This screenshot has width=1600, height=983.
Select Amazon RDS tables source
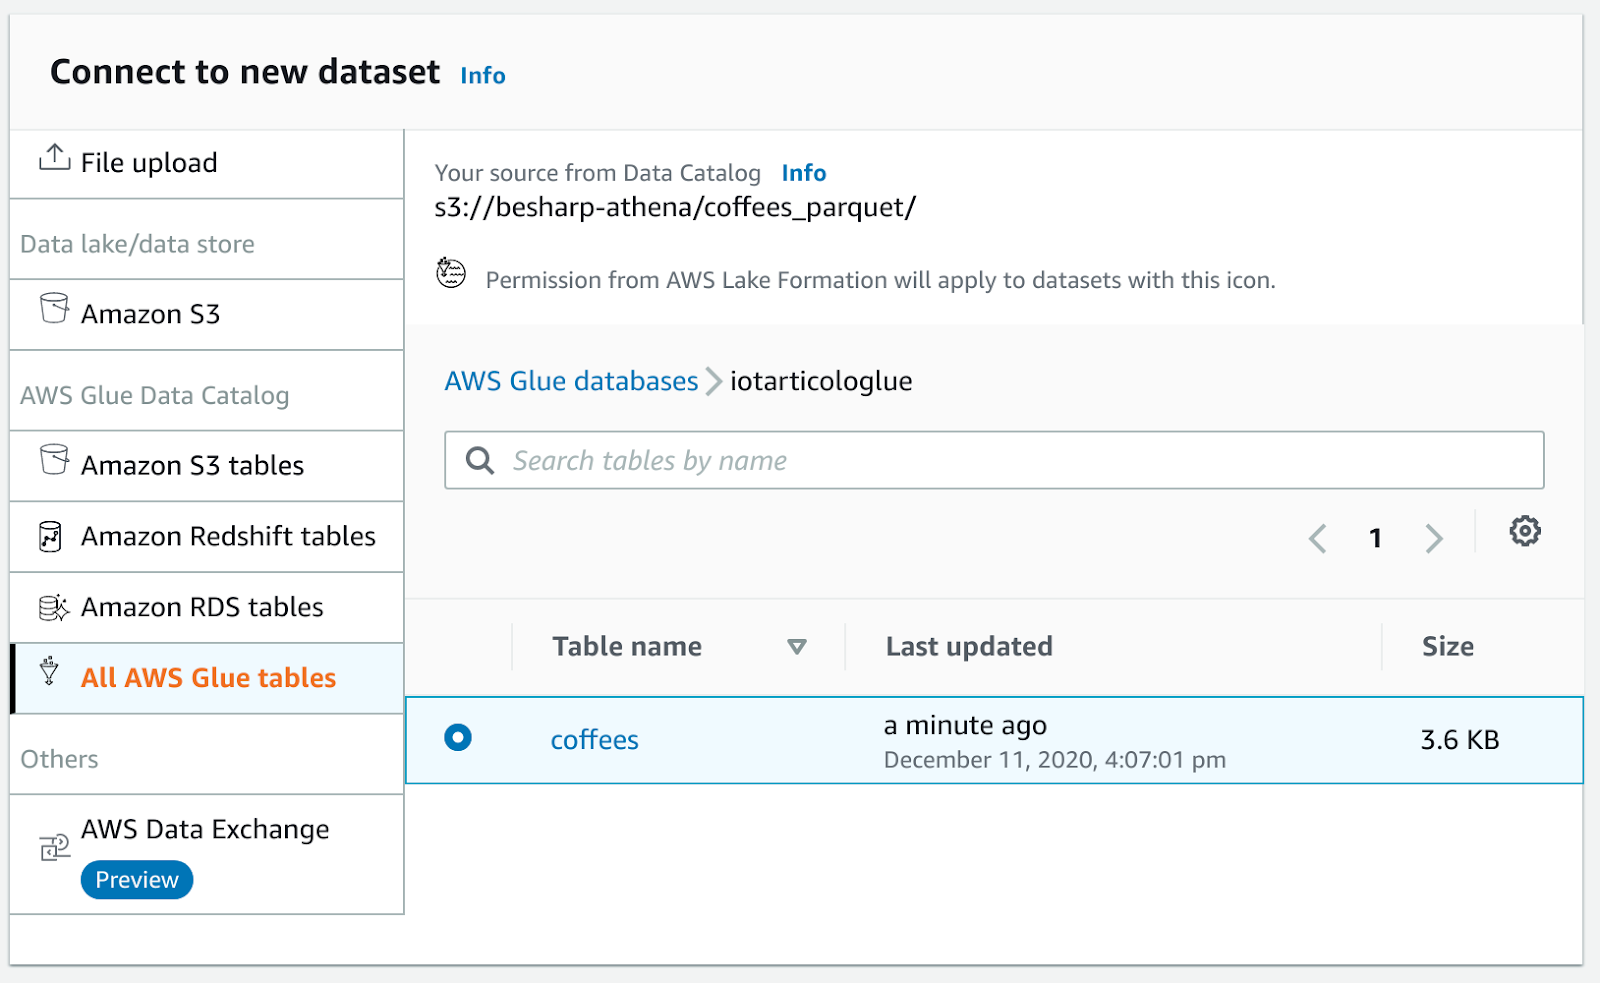coord(207,607)
